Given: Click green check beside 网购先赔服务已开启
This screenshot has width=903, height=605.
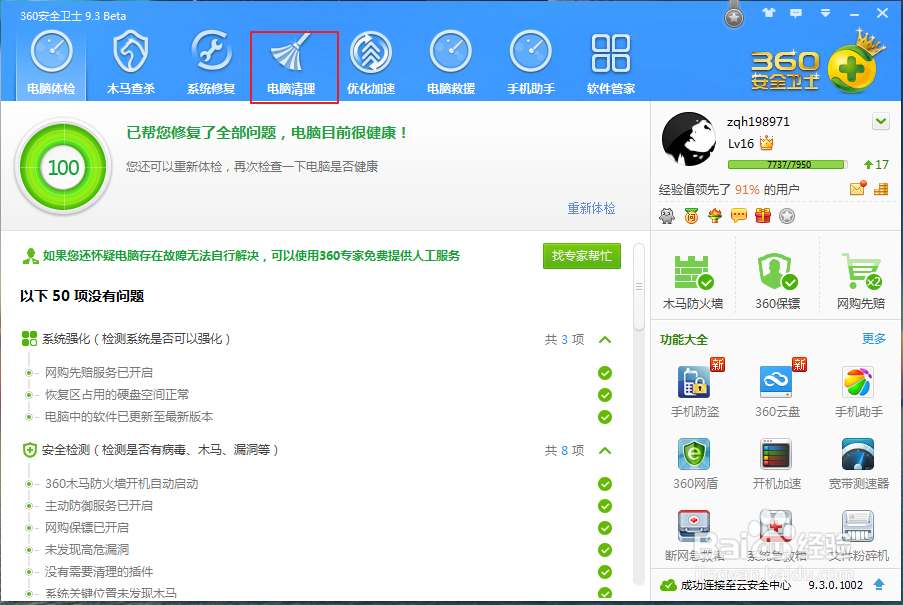Looking at the screenshot, I should (x=605, y=373).
